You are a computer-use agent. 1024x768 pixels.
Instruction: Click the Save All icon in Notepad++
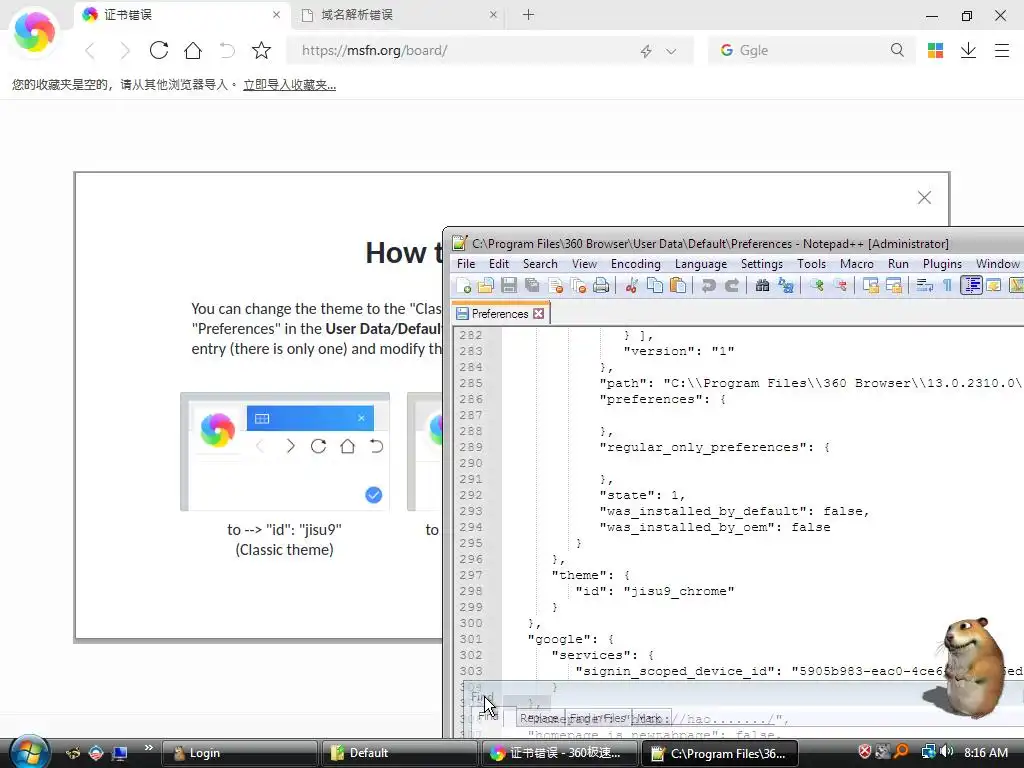coord(532,285)
